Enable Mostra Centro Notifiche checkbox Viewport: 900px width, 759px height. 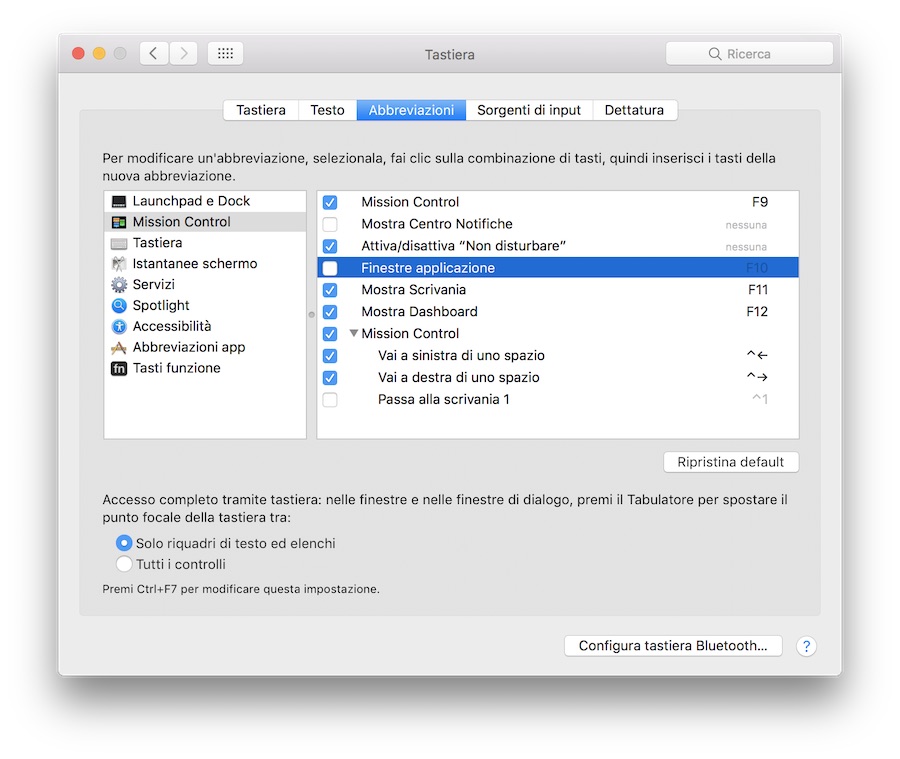pos(330,224)
